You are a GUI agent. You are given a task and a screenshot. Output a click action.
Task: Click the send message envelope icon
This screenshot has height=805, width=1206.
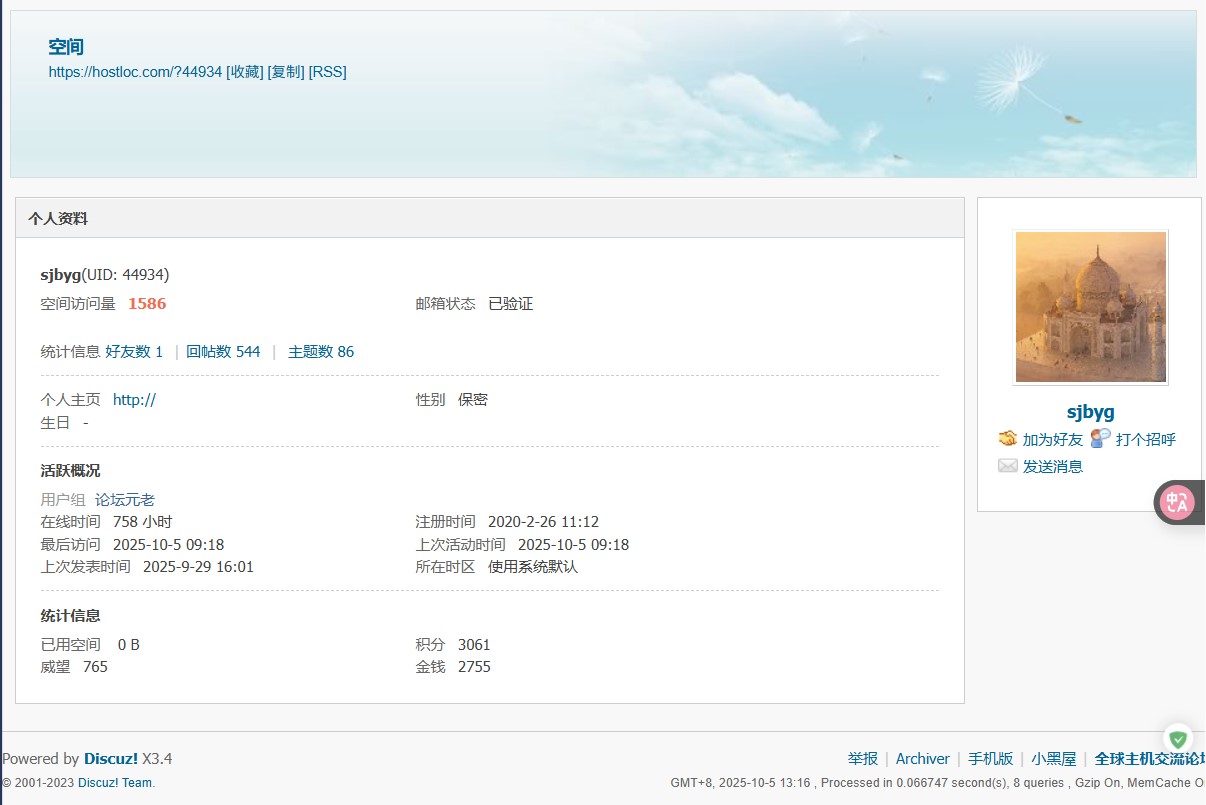pyautogui.click(x=1008, y=466)
